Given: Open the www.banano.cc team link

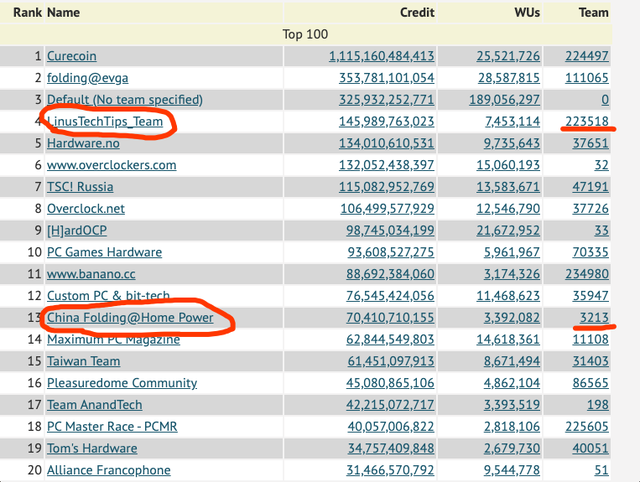Looking at the screenshot, I should tap(91, 274).
